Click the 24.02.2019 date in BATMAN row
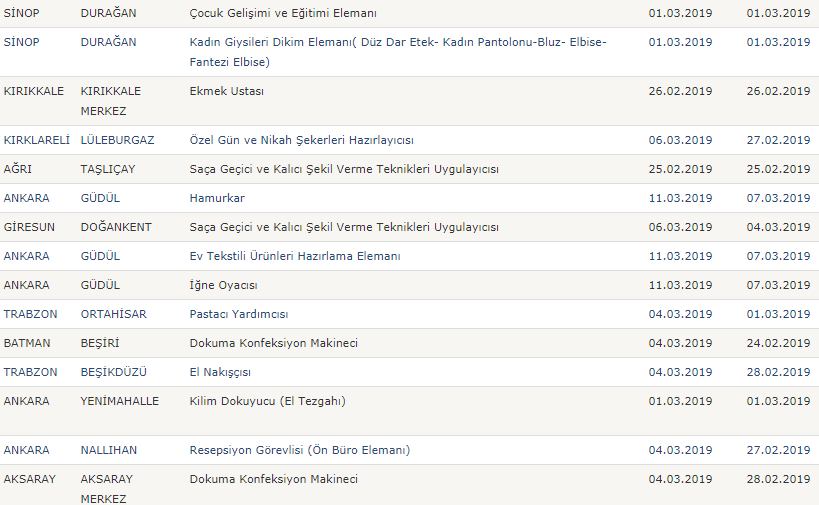Screen dimensions: 819x505 coord(778,343)
